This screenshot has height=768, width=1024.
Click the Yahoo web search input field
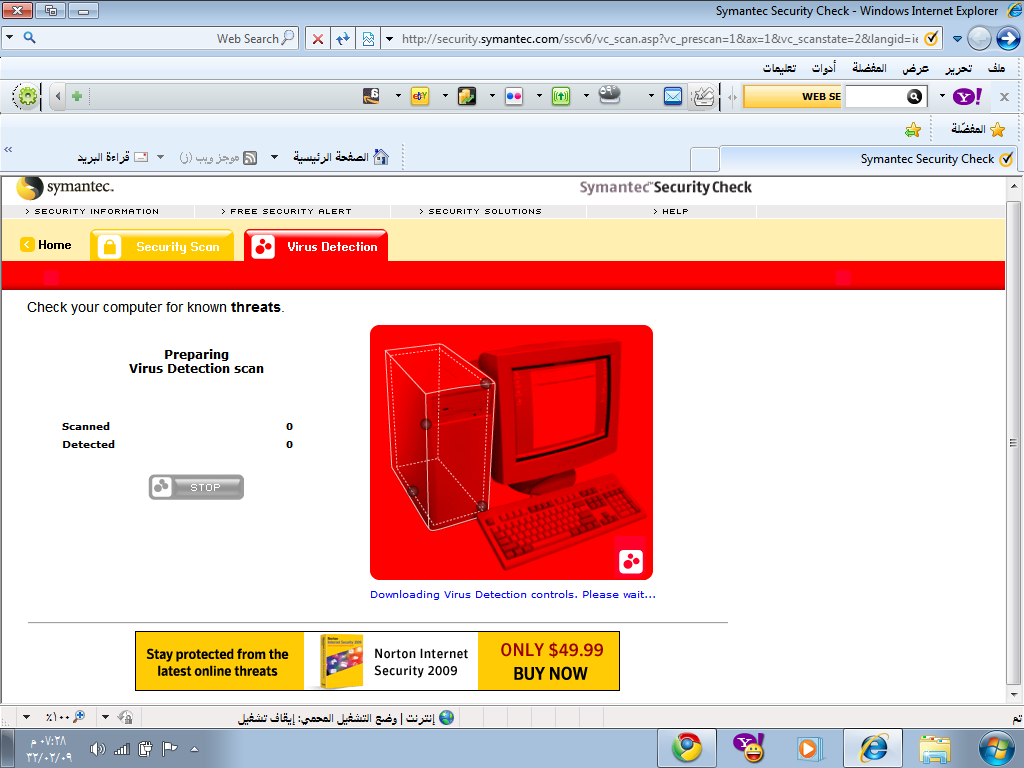tap(875, 96)
